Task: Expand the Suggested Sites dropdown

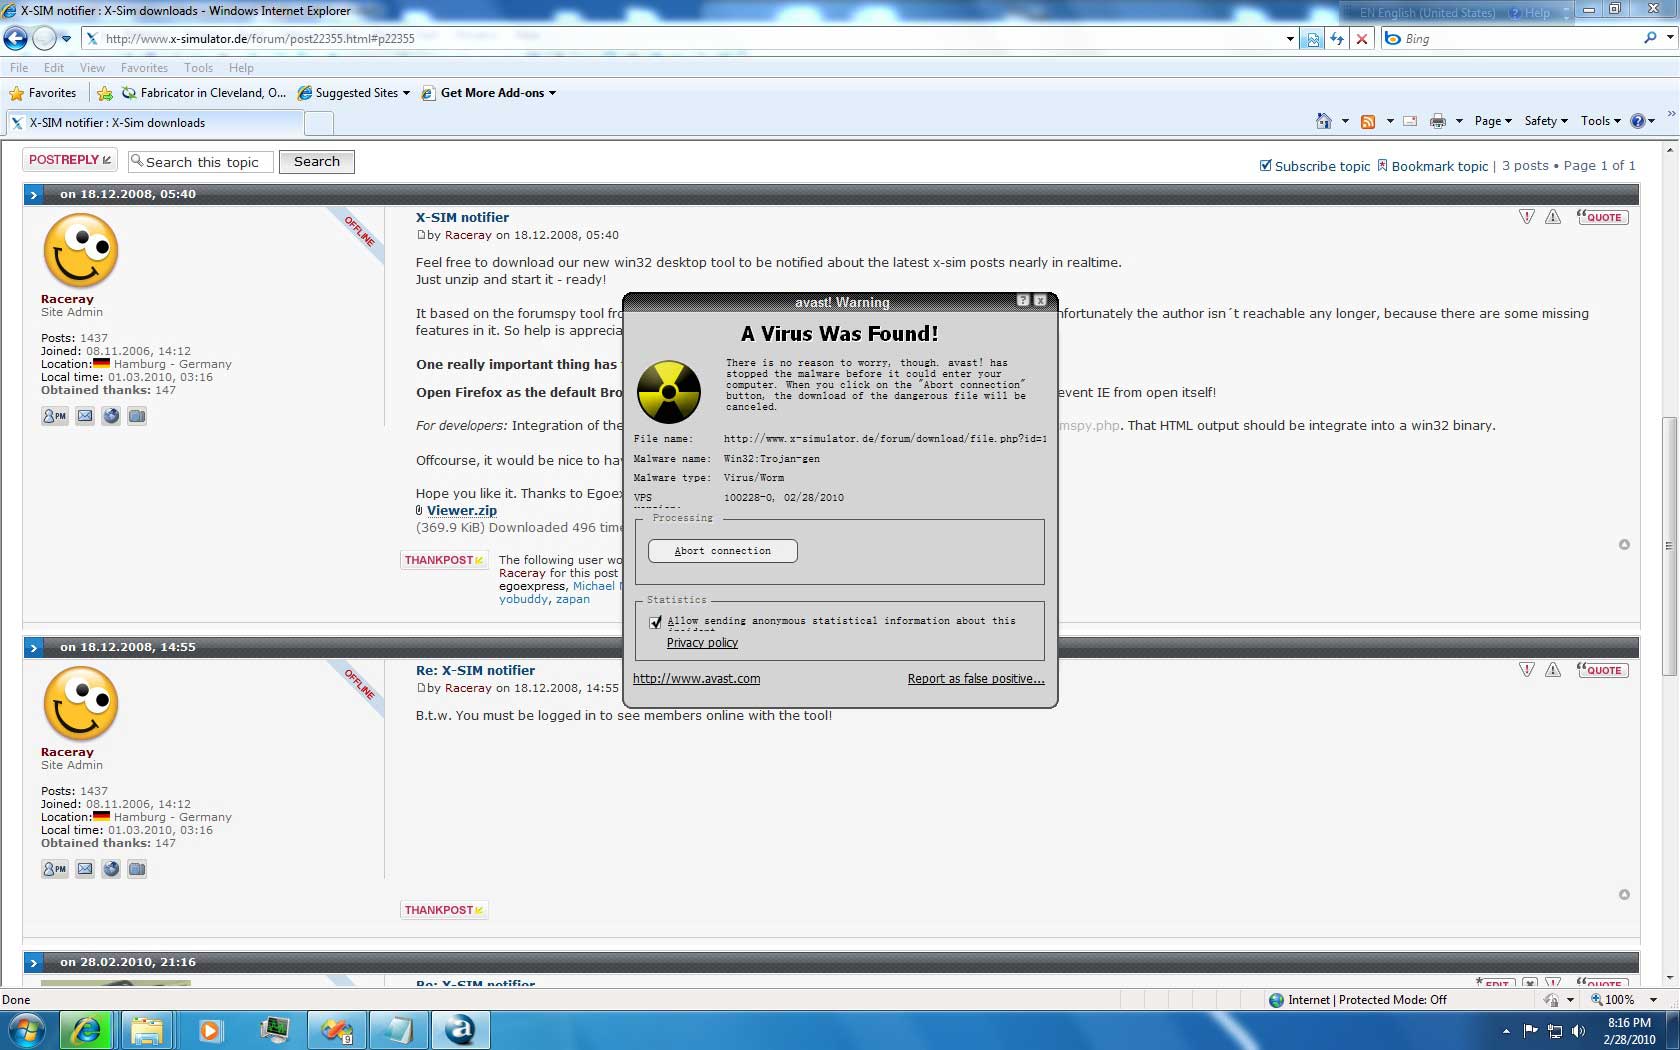Action: [406, 93]
